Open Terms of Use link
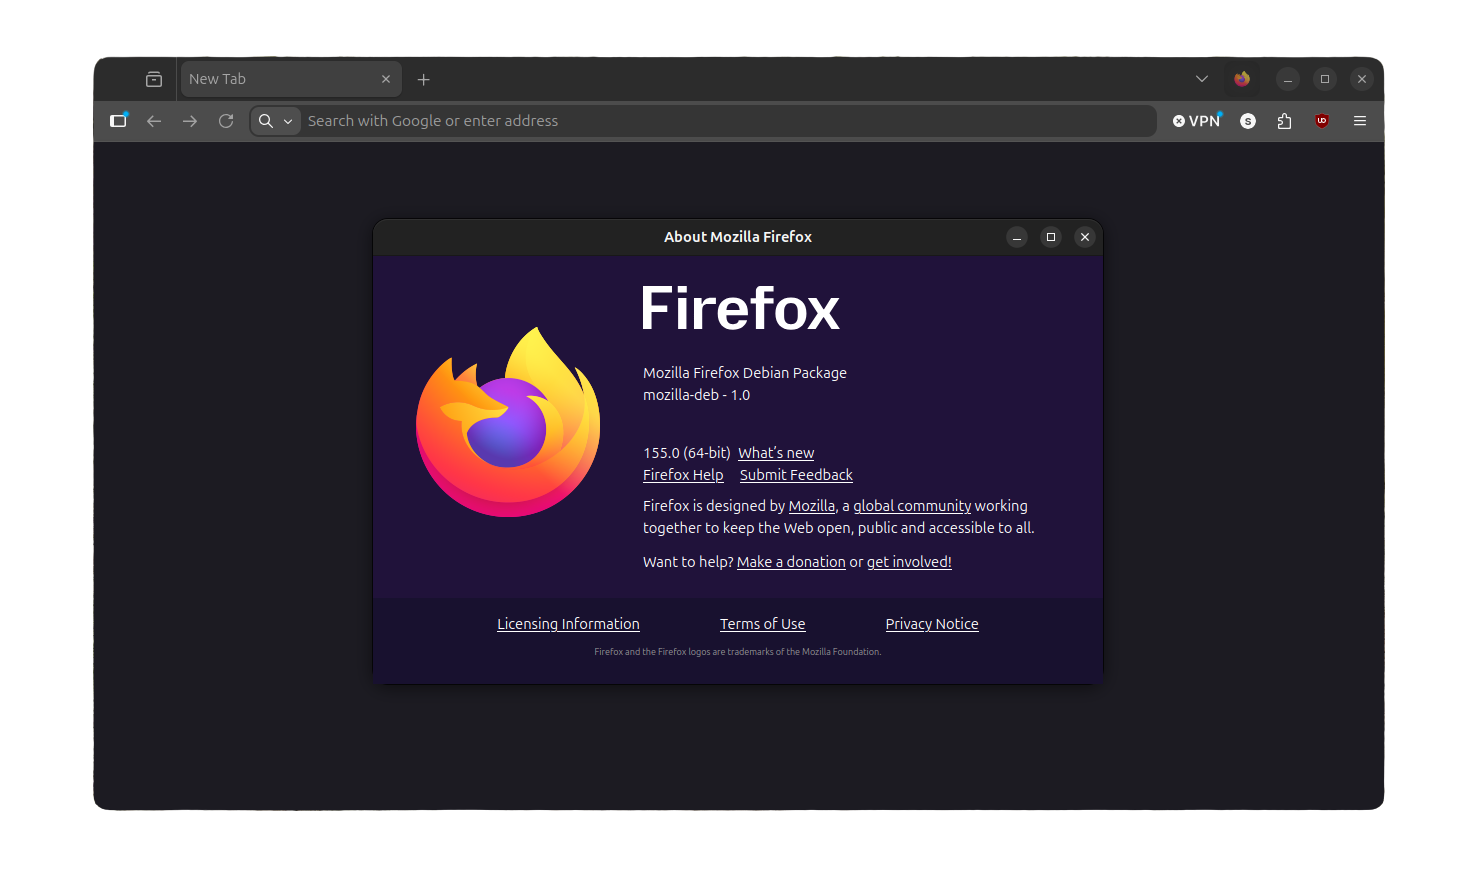This screenshot has width=1472, height=881. (762, 624)
